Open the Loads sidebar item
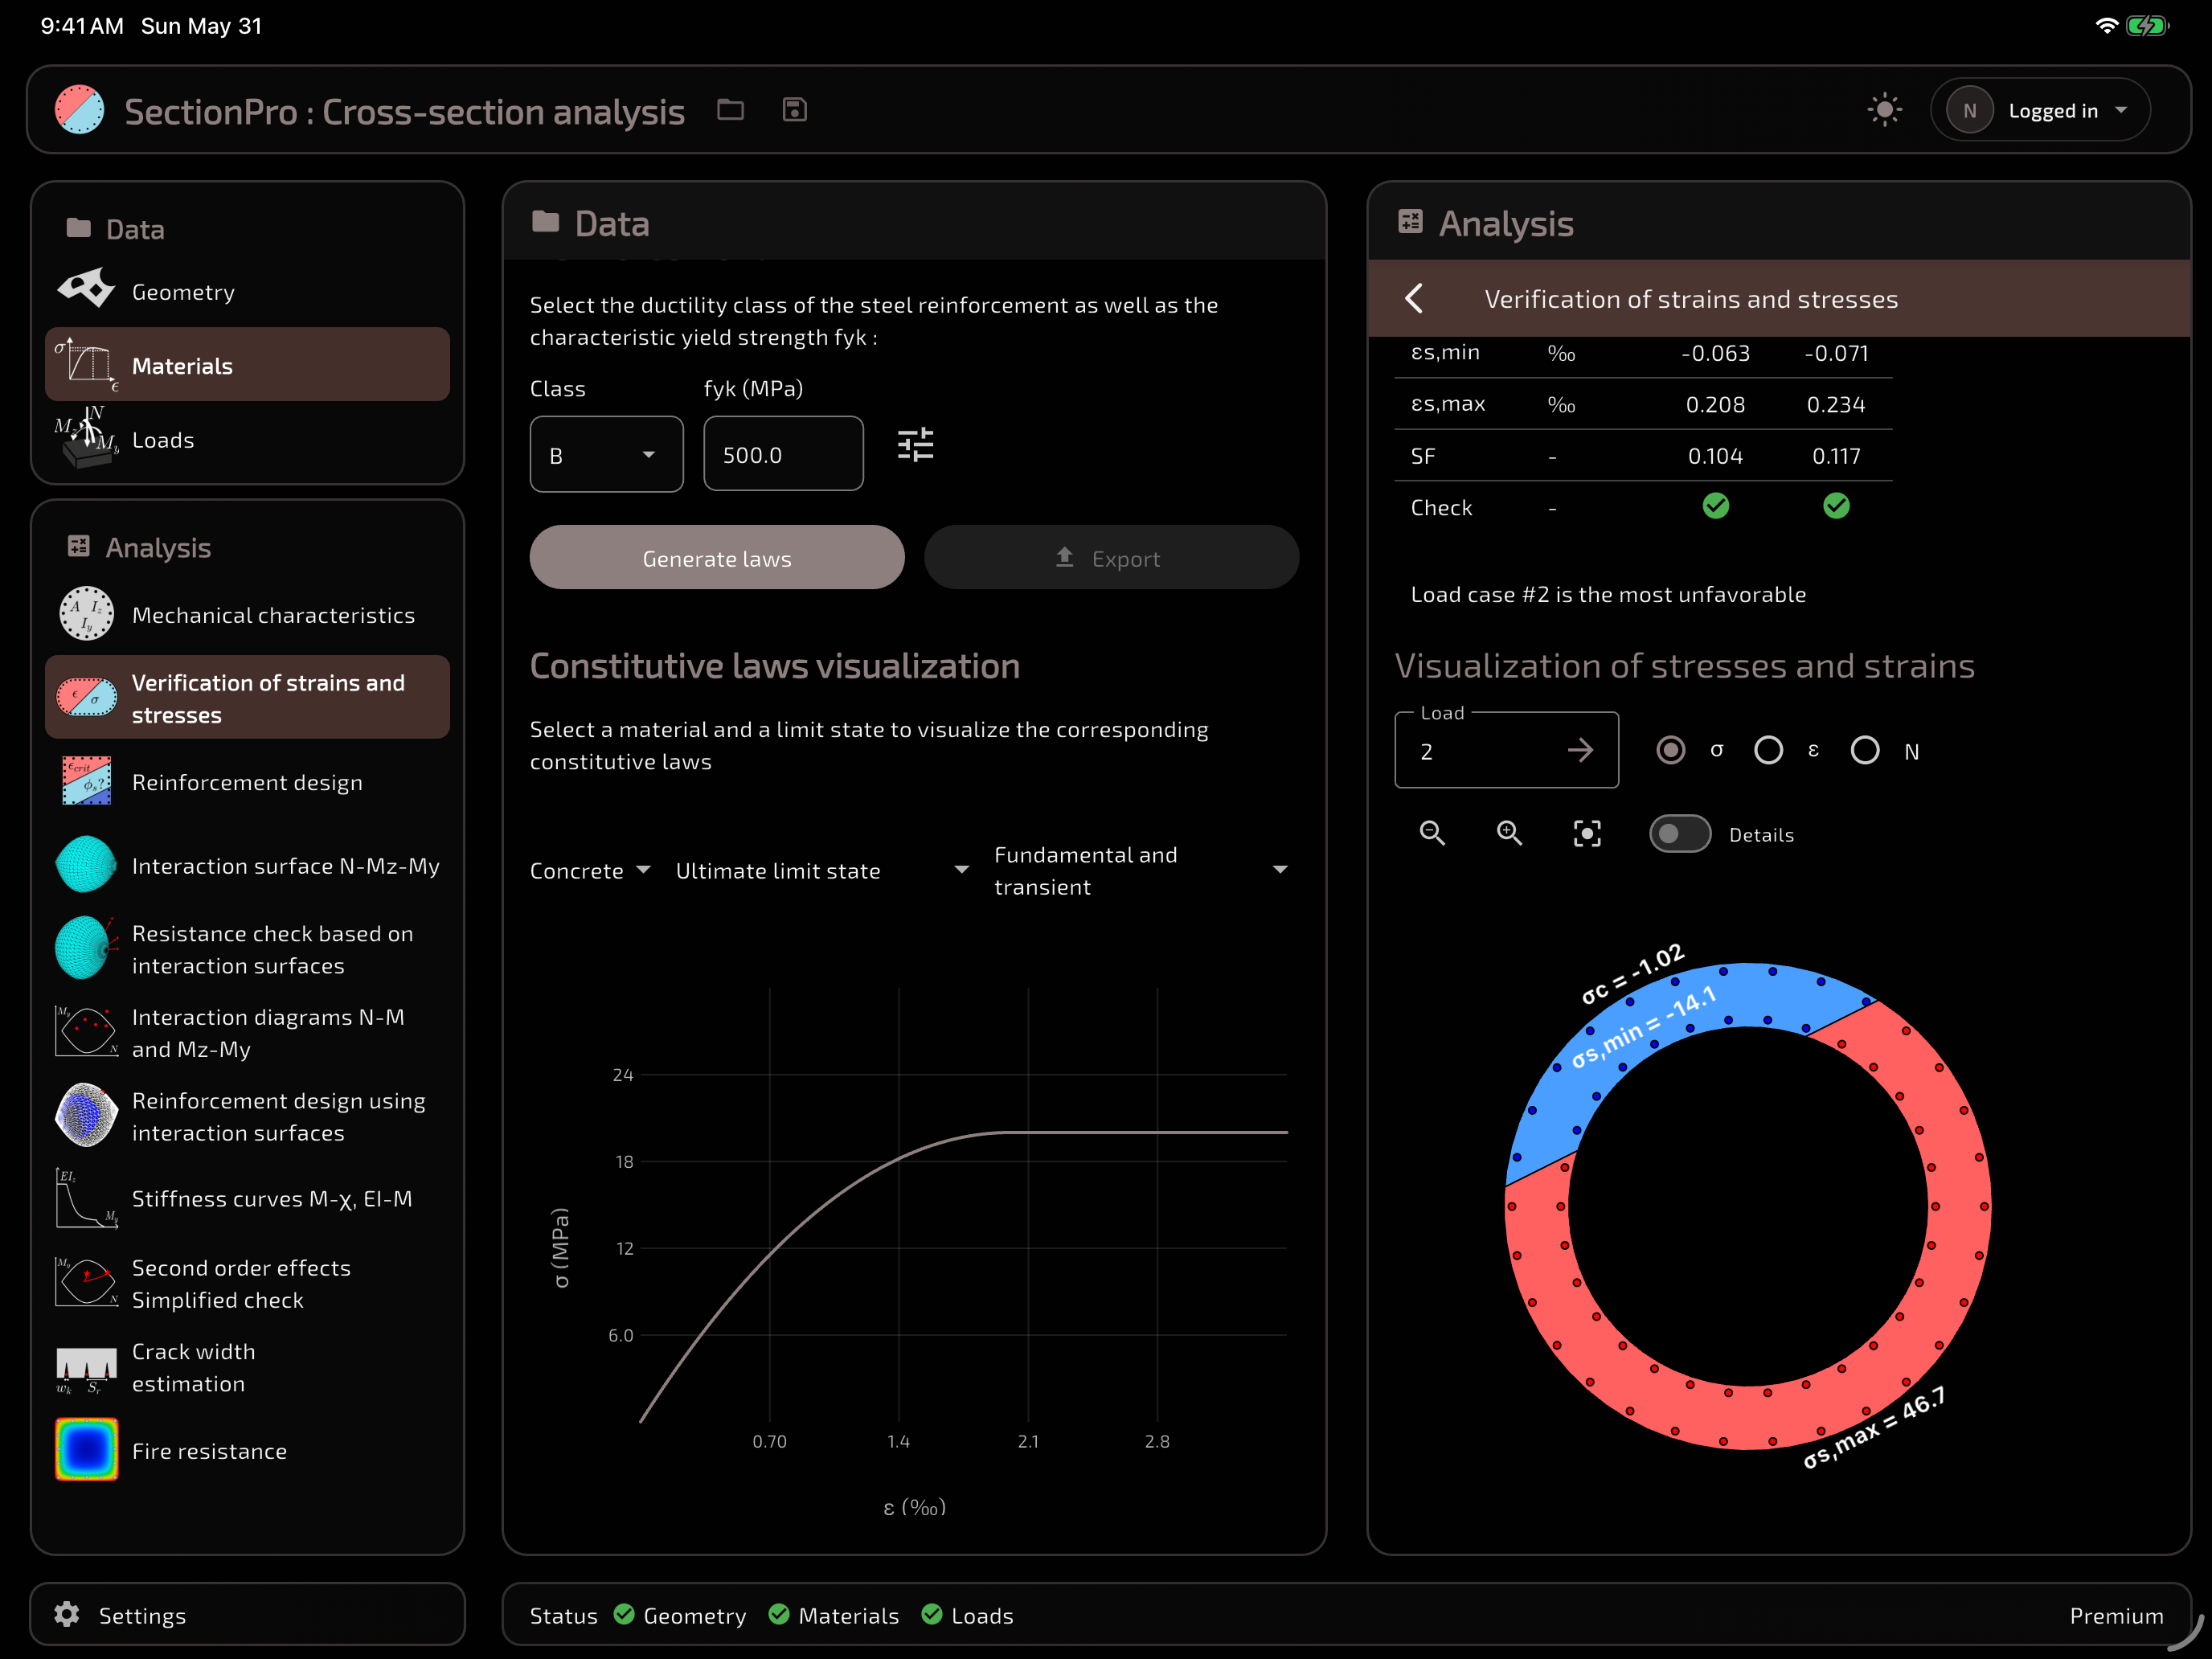Image resolution: width=2212 pixels, height=1659 pixels. coord(247,439)
